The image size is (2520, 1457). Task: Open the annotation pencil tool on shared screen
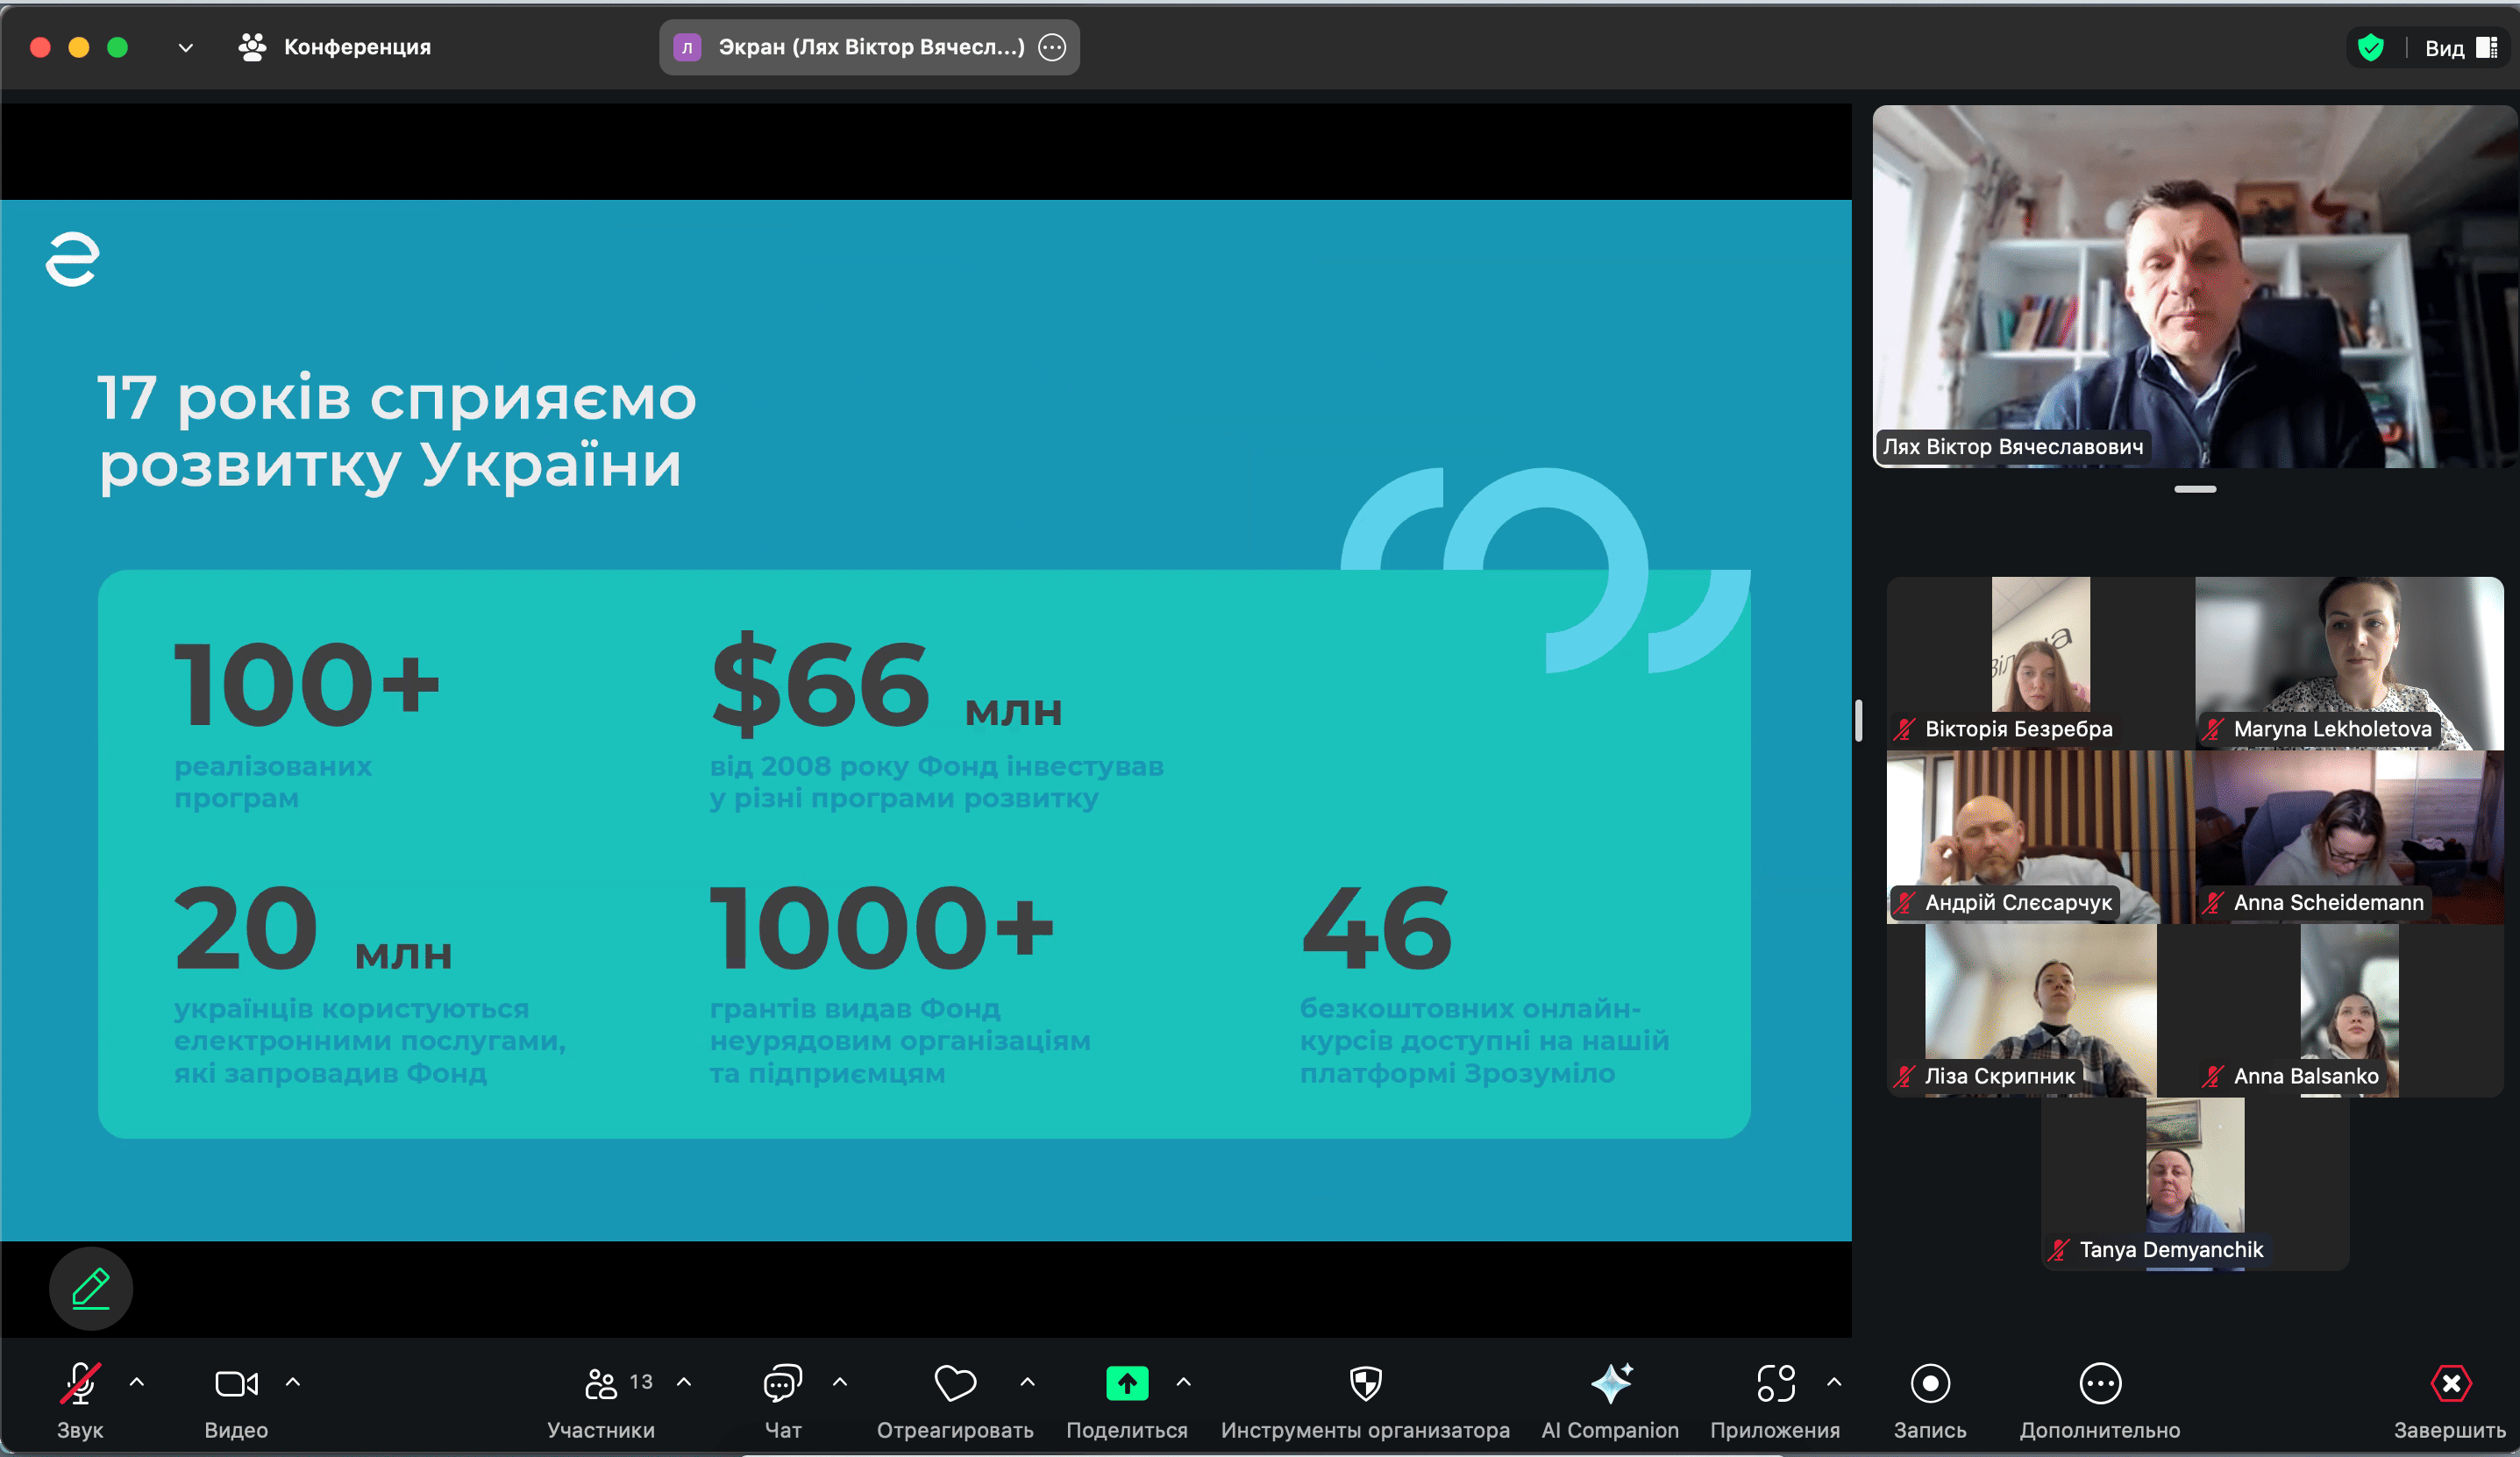(90, 1289)
